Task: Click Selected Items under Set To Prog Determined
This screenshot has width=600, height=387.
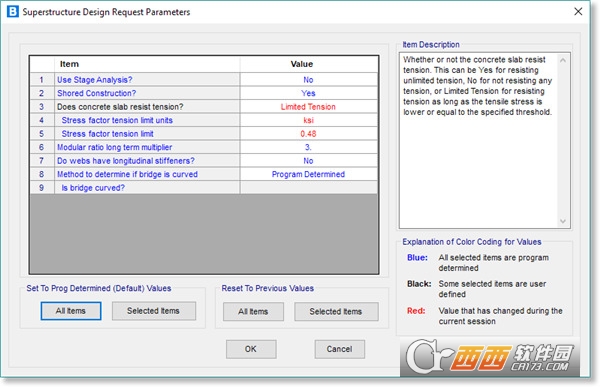Action: [x=154, y=311]
